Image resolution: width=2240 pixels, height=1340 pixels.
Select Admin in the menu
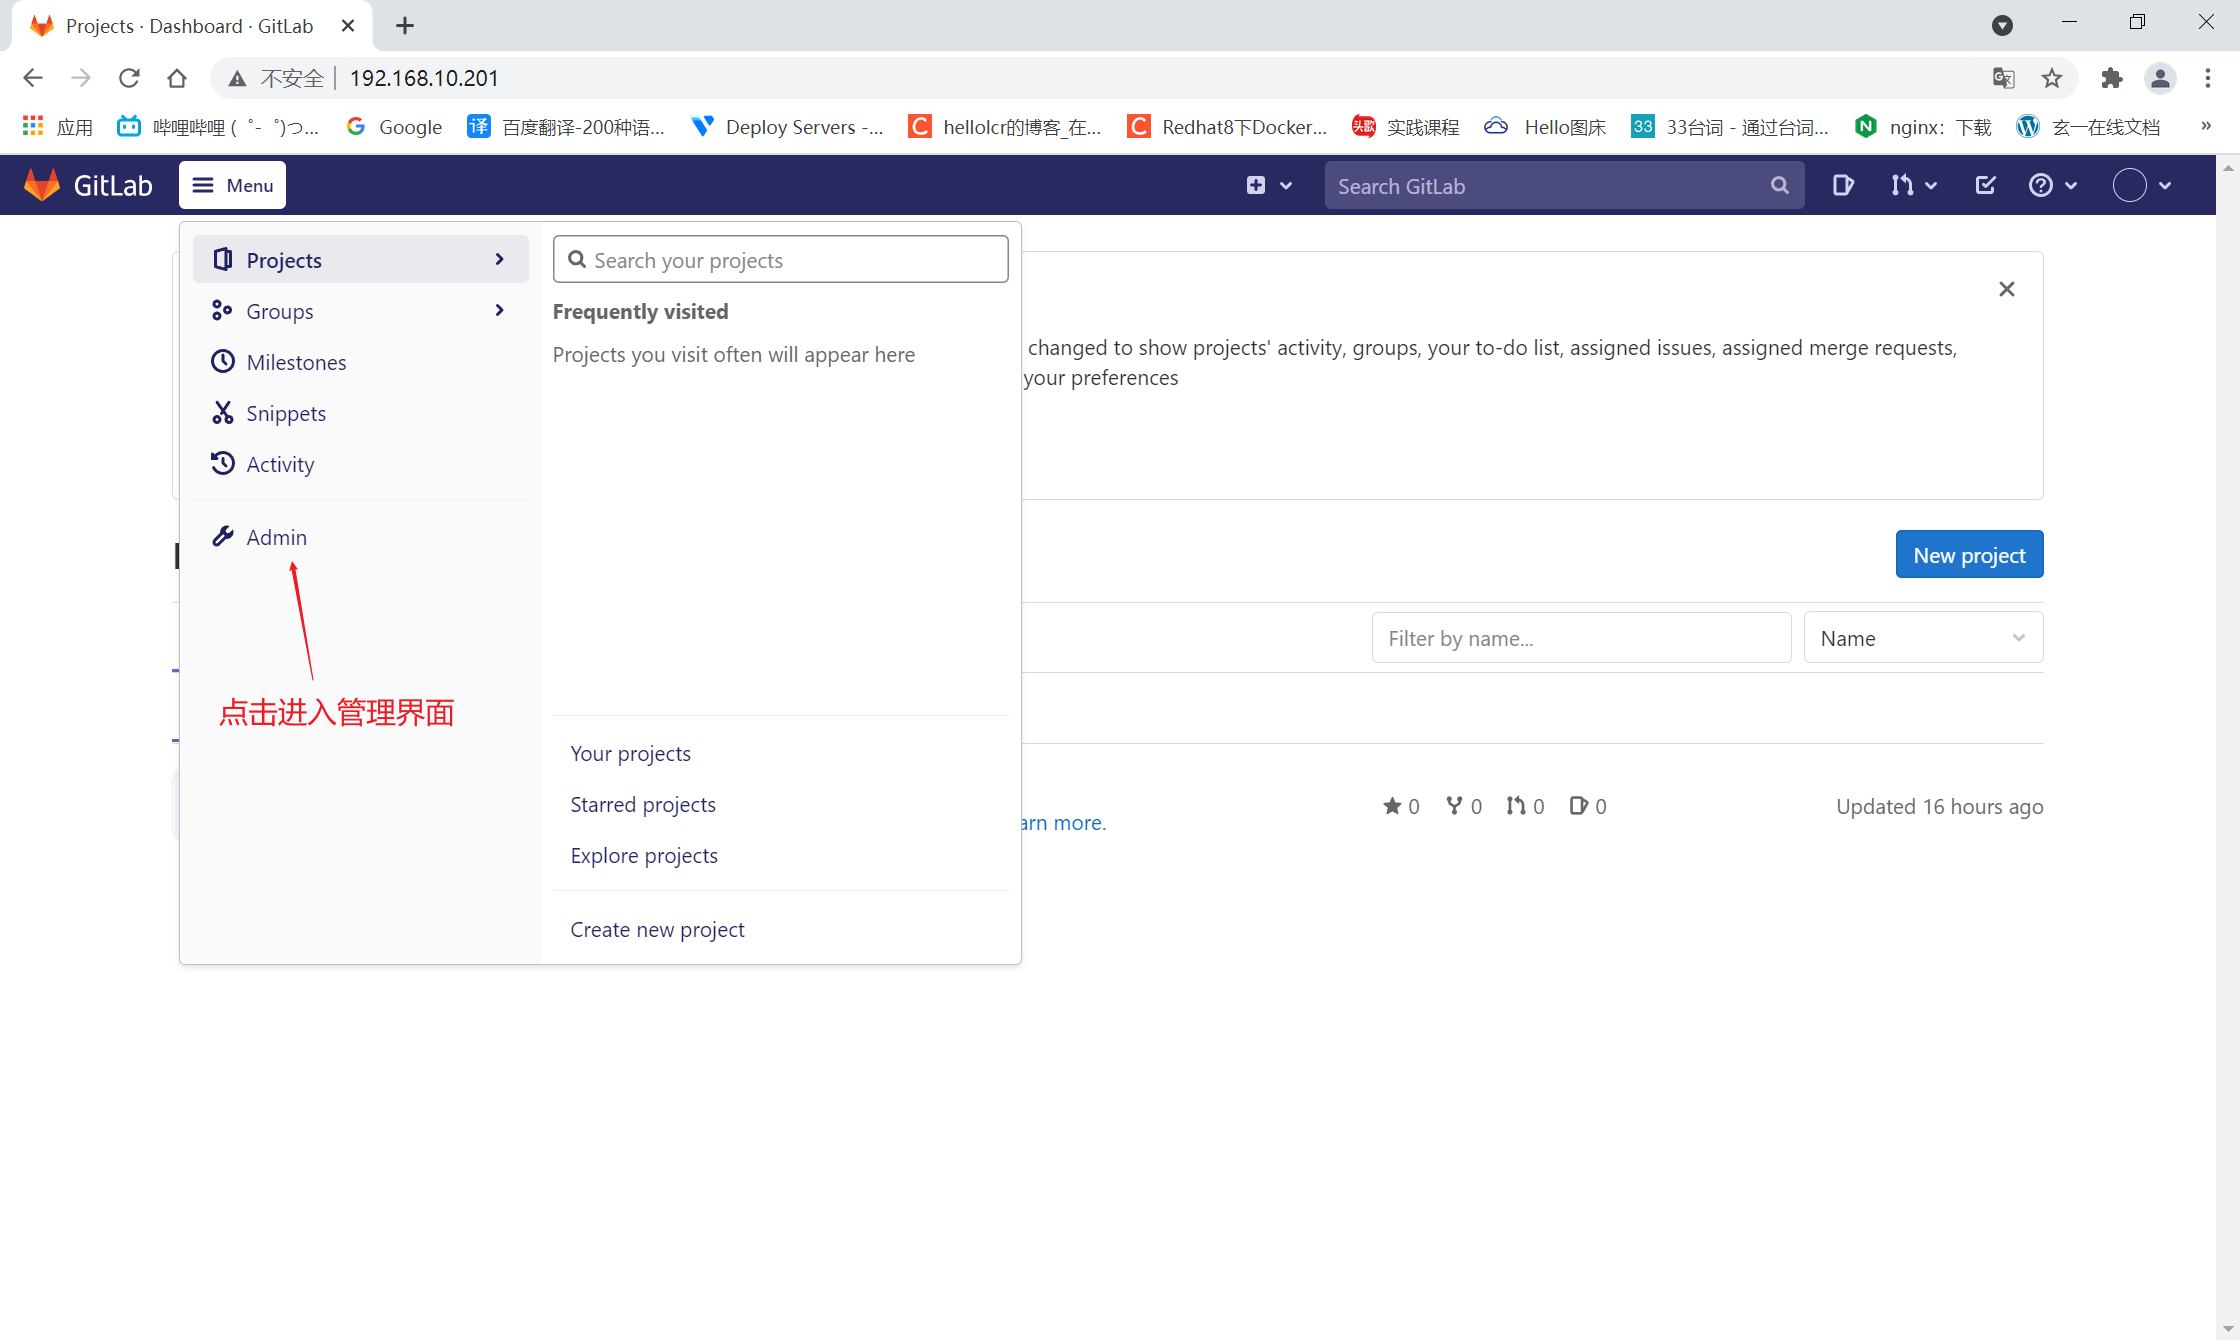[x=276, y=537]
